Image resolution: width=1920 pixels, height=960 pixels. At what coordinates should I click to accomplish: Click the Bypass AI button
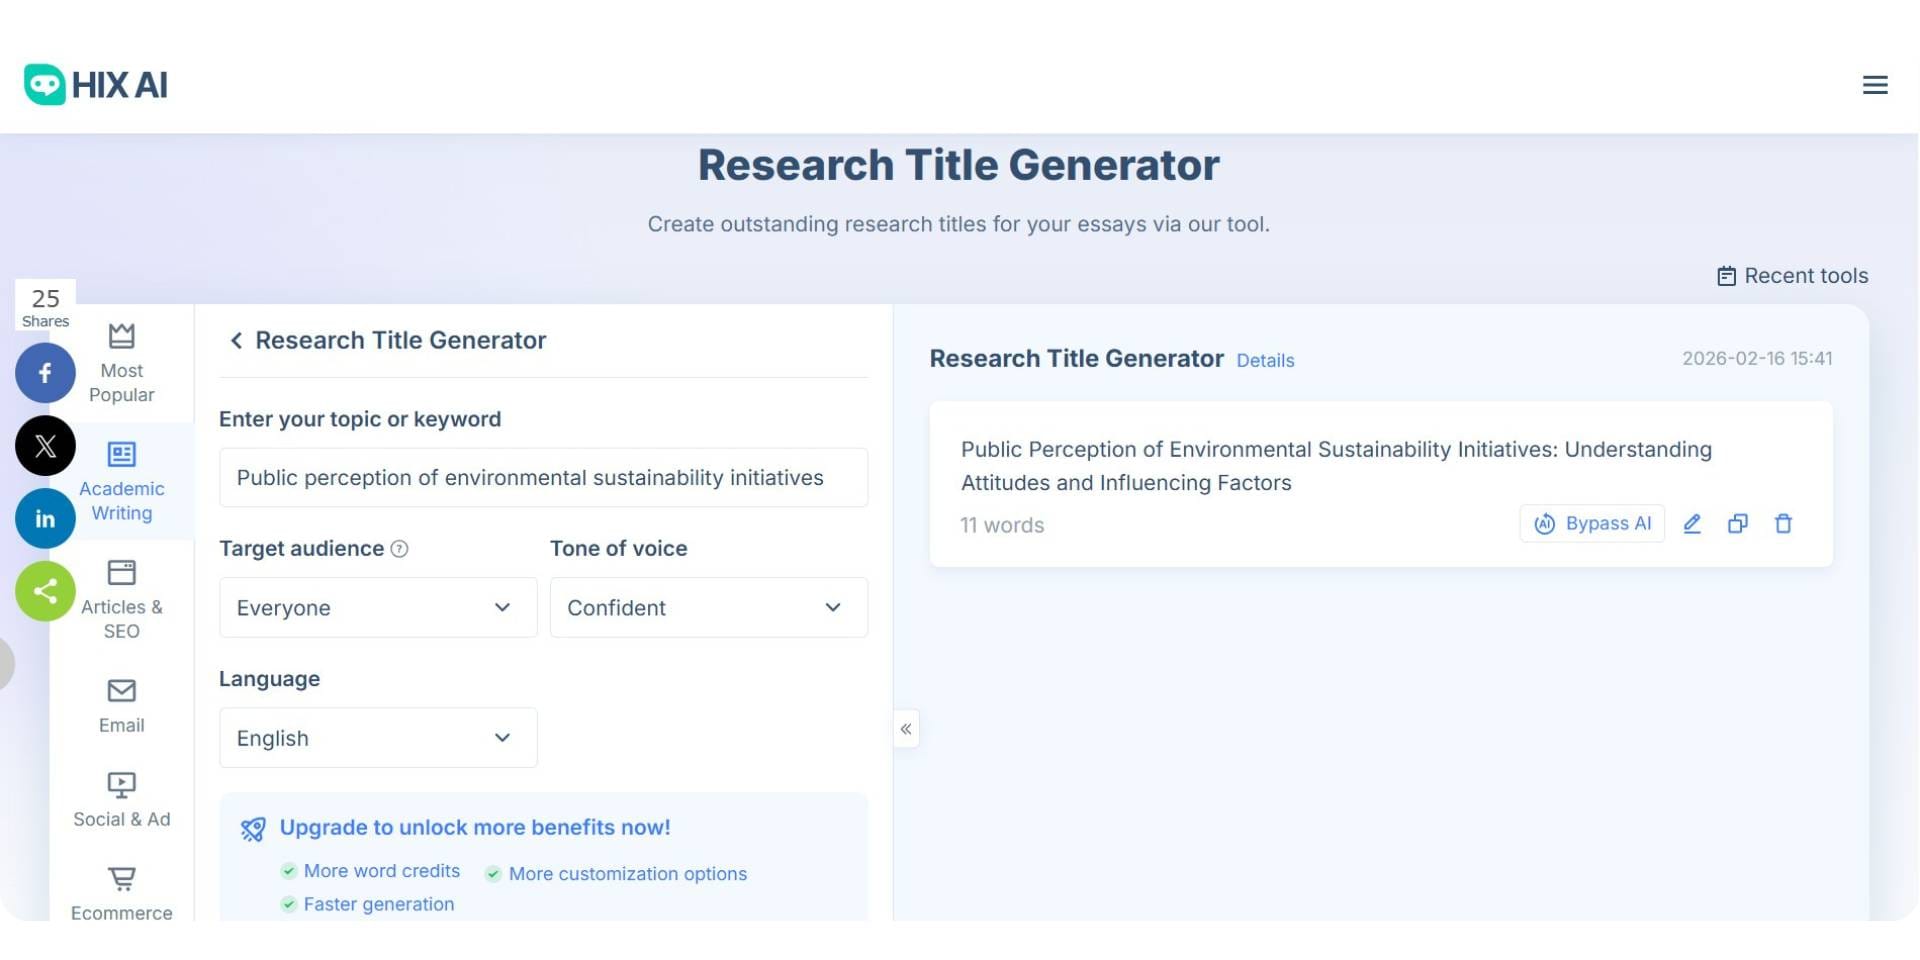click(1592, 523)
